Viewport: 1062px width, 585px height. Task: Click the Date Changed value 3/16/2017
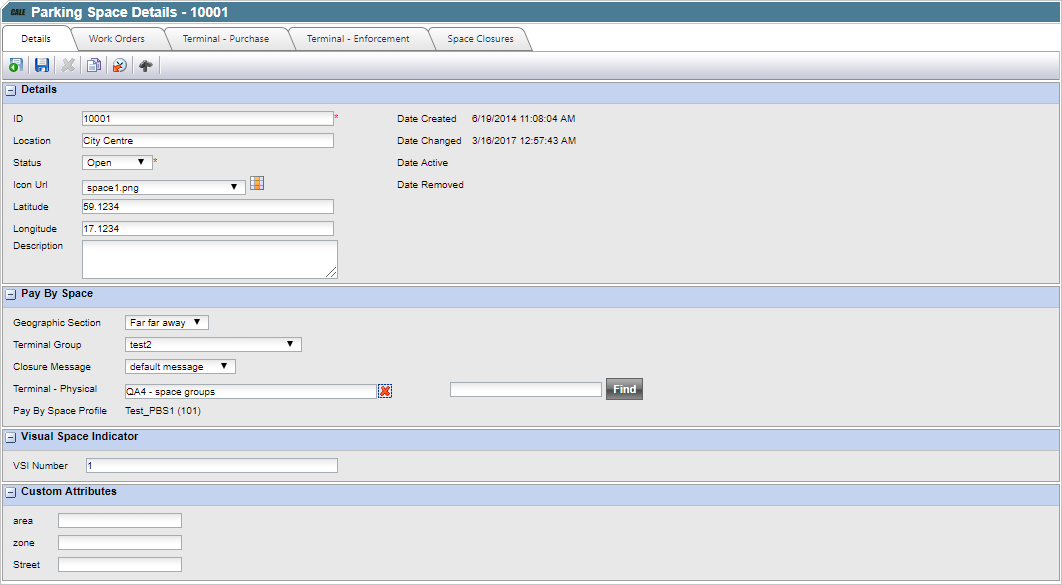524,141
